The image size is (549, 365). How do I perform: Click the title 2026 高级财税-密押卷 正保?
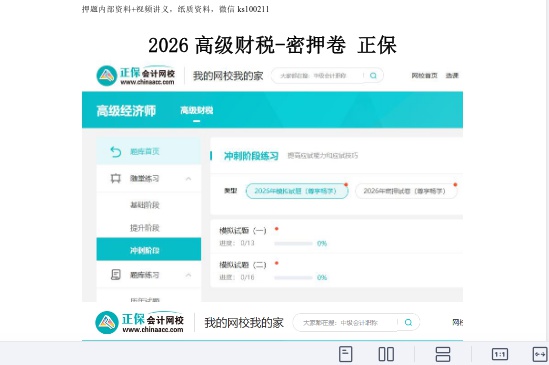pos(272,46)
